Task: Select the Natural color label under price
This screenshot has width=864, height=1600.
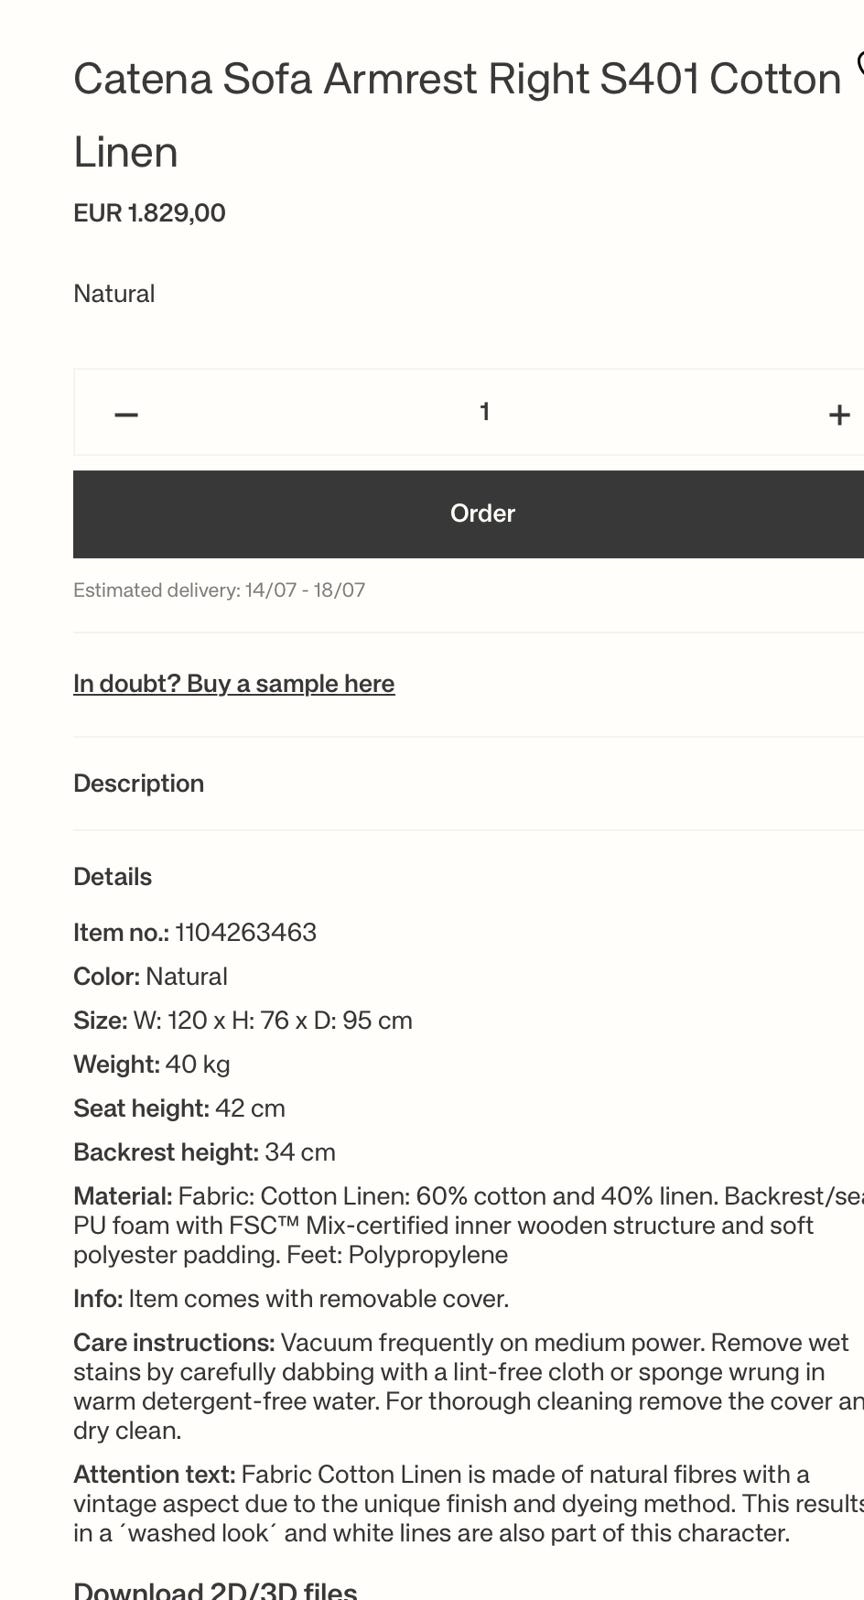Action: (x=114, y=294)
